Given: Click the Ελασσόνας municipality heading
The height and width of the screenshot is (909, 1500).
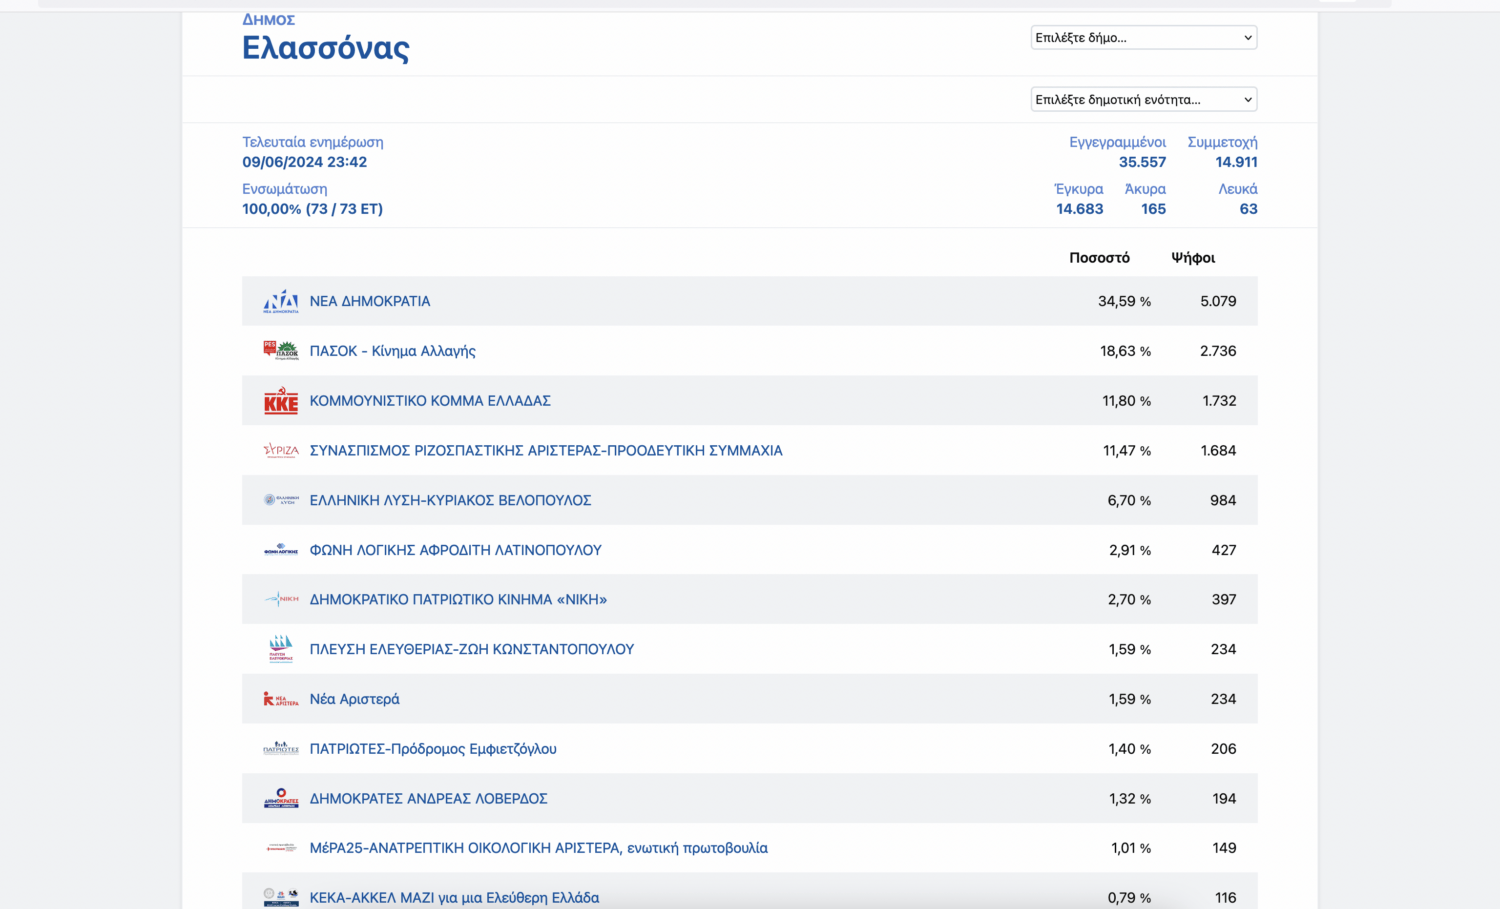Looking at the screenshot, I should click(326, 48).
